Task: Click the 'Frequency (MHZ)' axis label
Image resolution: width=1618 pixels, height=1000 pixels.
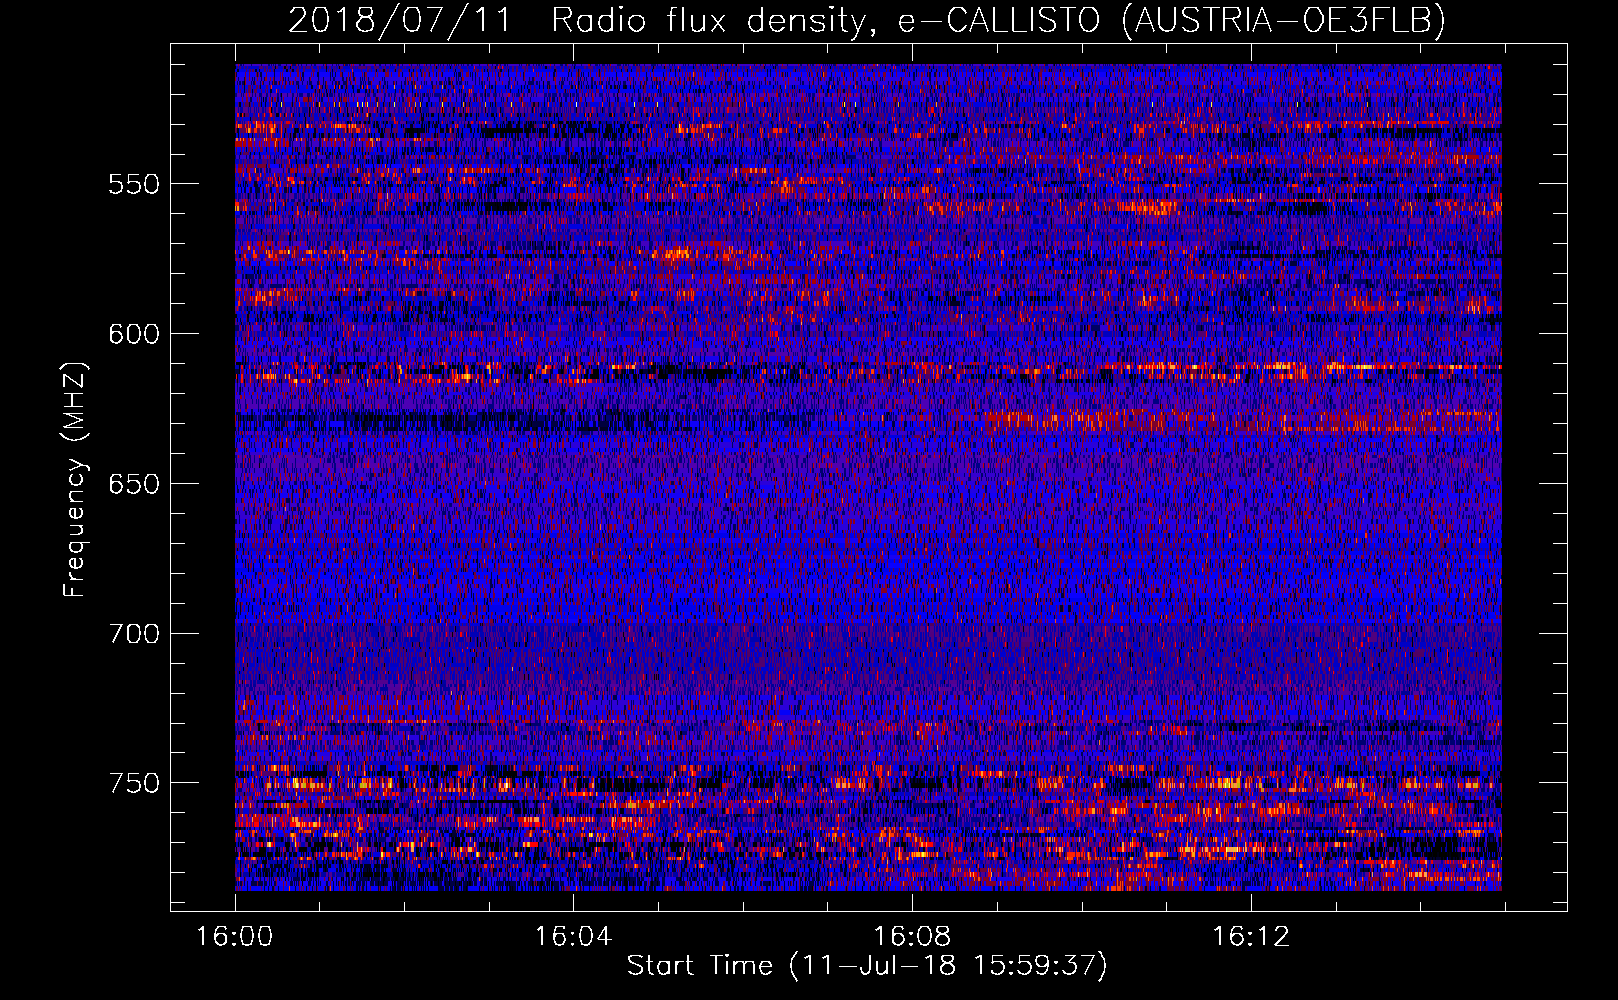Action: pos(75,480)
